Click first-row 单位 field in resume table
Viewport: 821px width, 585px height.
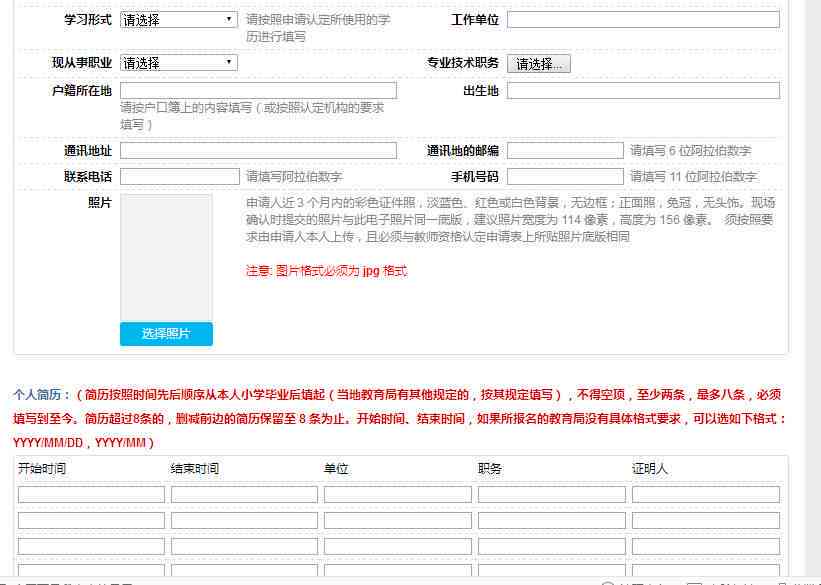click(397, 494)
